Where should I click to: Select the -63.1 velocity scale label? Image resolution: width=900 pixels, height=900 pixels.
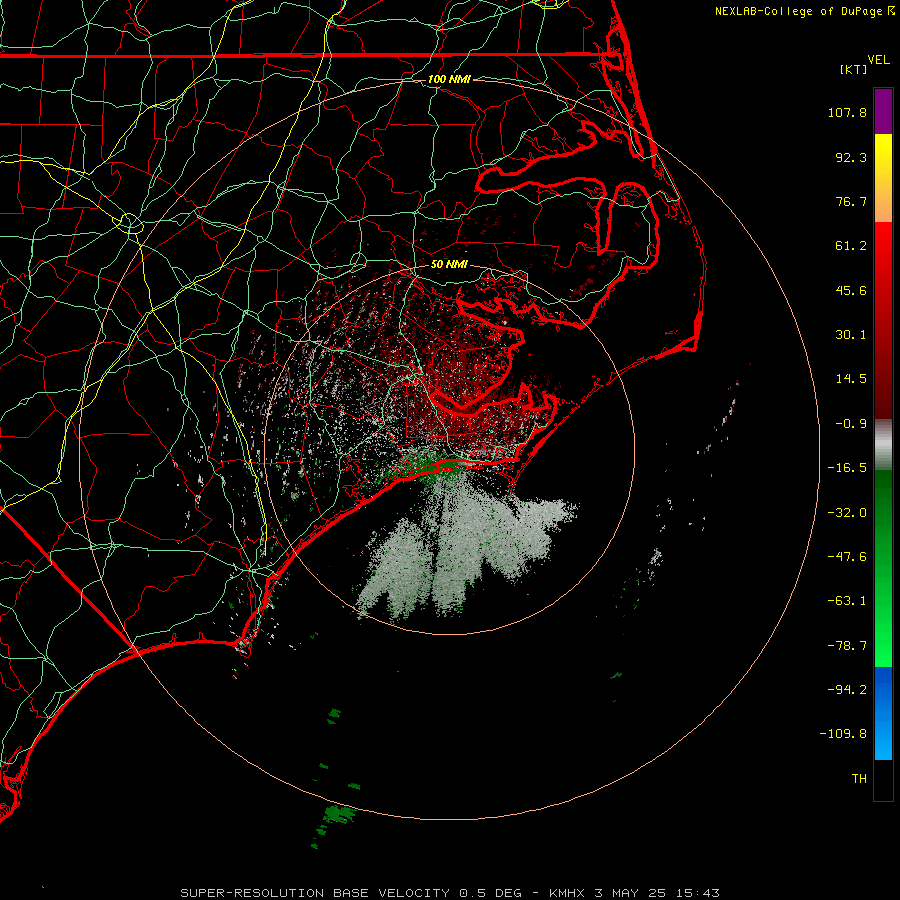point(847,601)
